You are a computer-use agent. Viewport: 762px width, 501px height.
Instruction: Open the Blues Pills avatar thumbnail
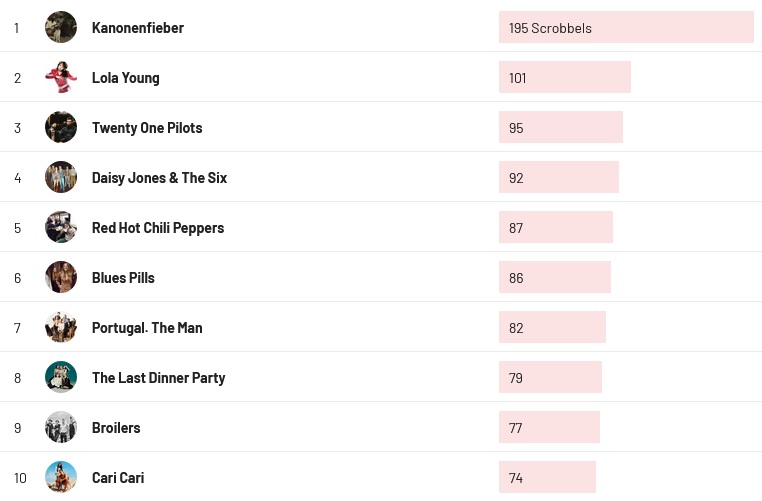click(x=61, y=277)
